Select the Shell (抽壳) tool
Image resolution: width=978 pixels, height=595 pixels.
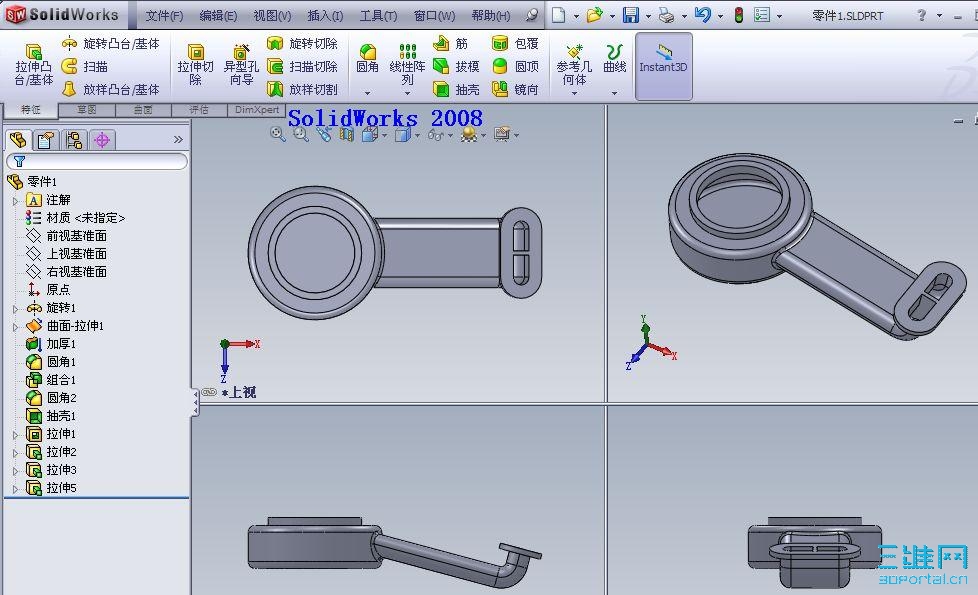[456, 89]
